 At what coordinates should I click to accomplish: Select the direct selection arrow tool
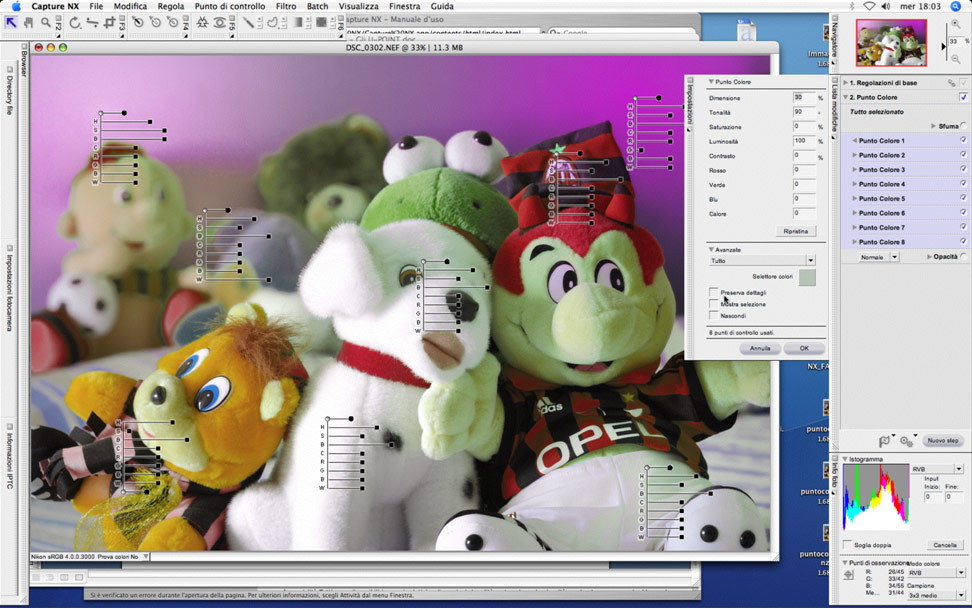click(11, 23)
